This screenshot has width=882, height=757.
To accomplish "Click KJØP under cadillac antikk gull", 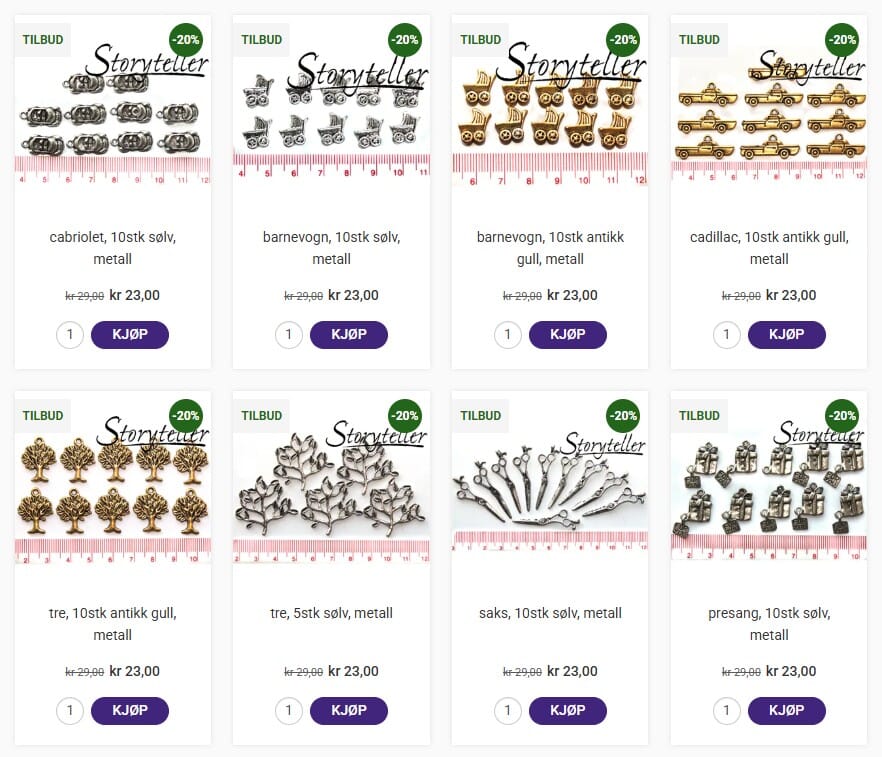I will tap(786, 335).
